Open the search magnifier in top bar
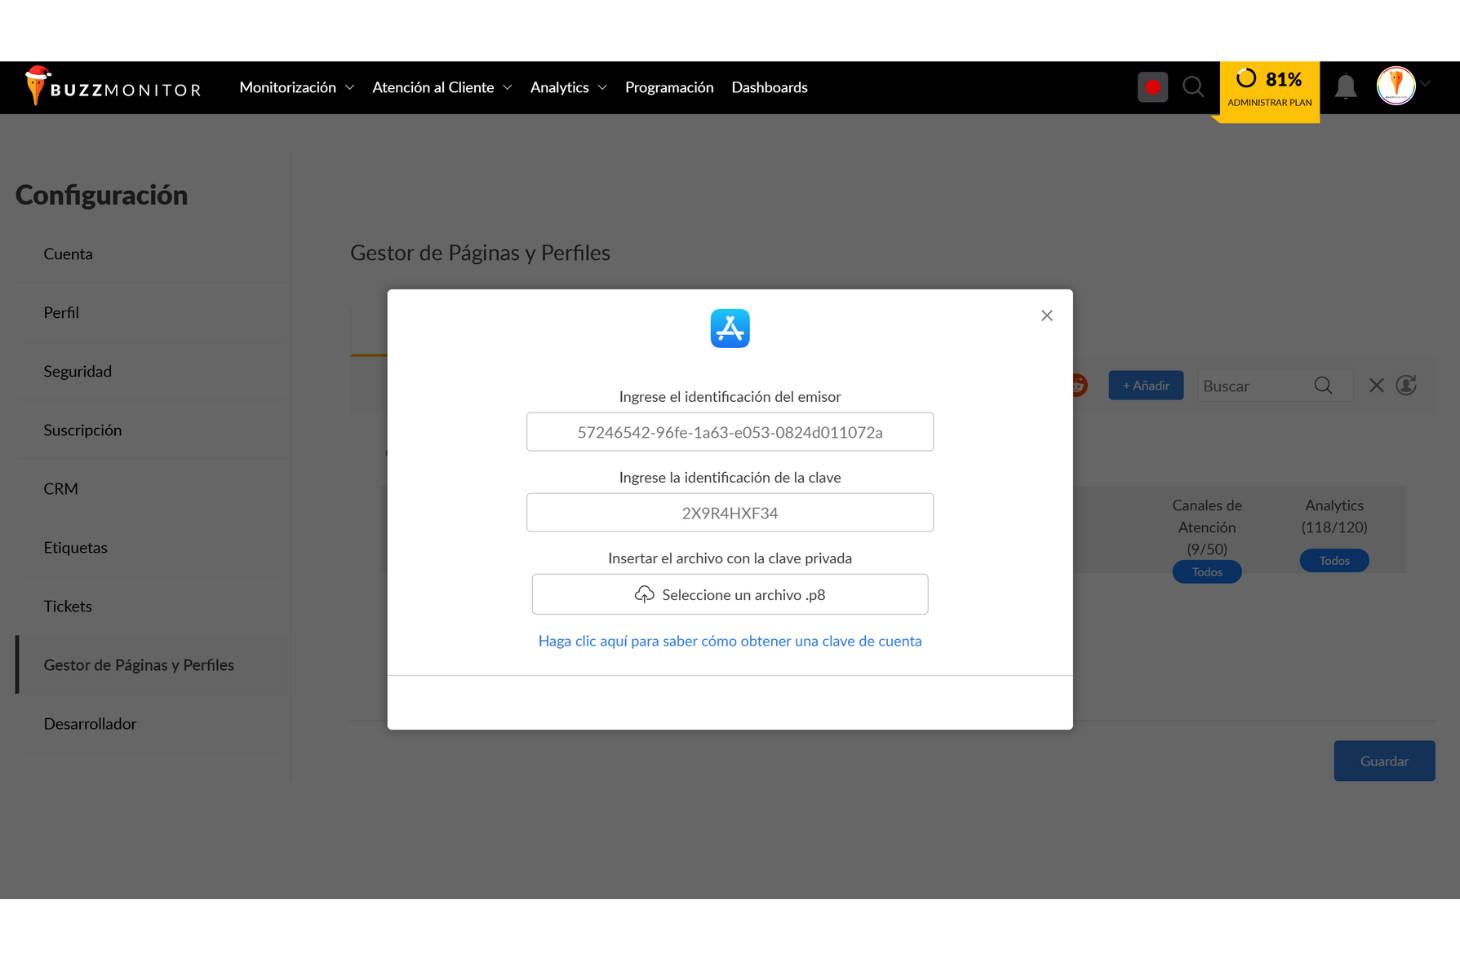1460x960 pixels. click(1193, 88)
